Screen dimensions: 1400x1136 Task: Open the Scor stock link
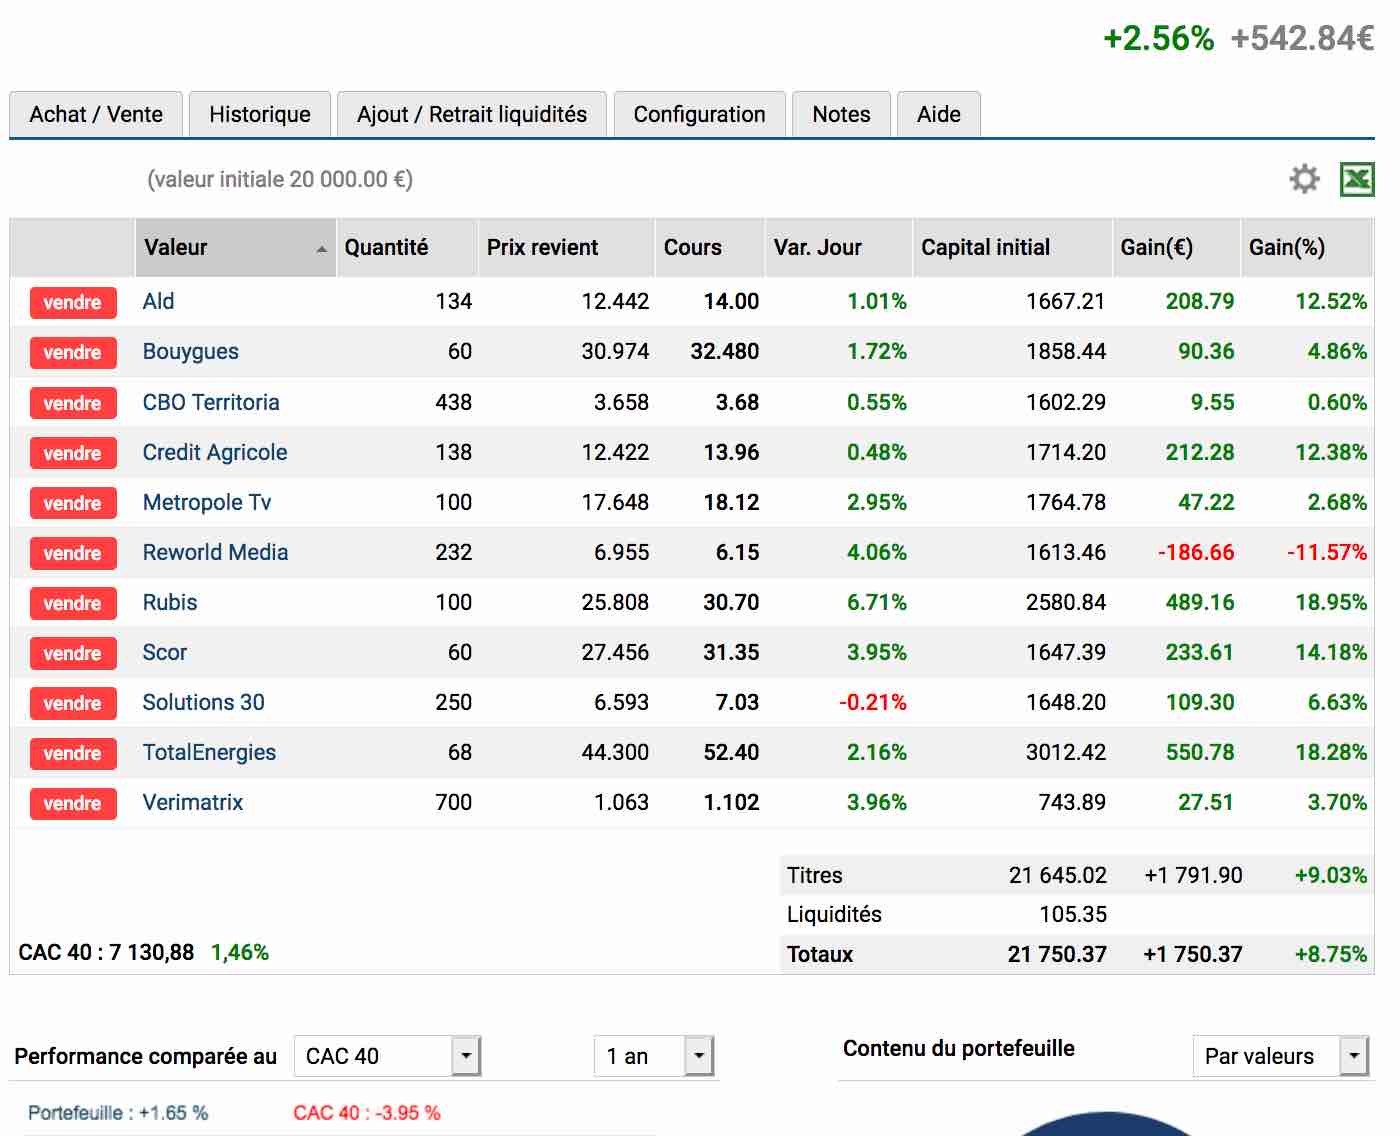165,652
